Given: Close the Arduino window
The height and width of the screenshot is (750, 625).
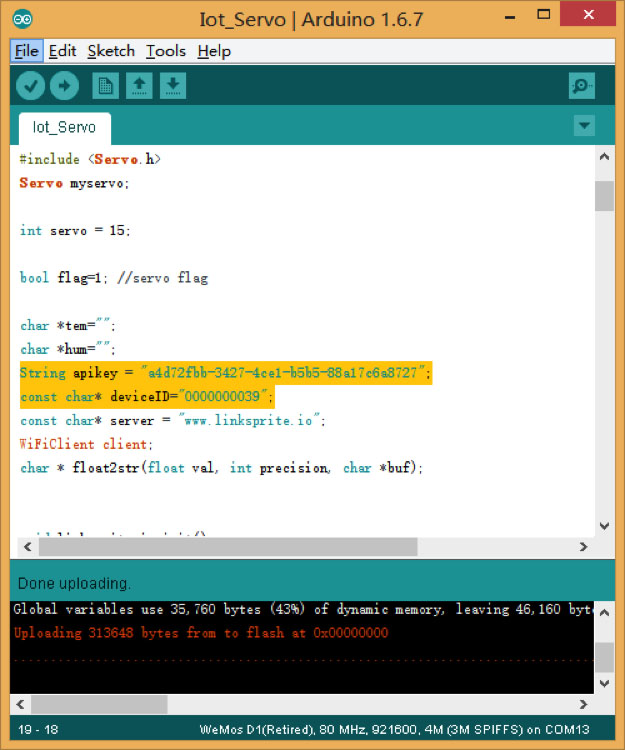Looking at the screenshot, I should click(589, 14).
